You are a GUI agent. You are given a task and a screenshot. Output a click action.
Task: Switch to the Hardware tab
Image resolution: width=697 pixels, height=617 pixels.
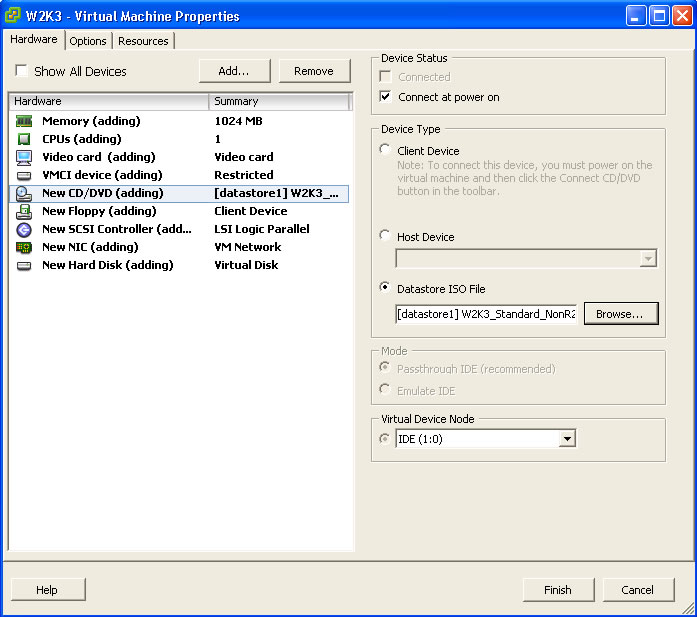pyautogui.click(x=34, y=40)
